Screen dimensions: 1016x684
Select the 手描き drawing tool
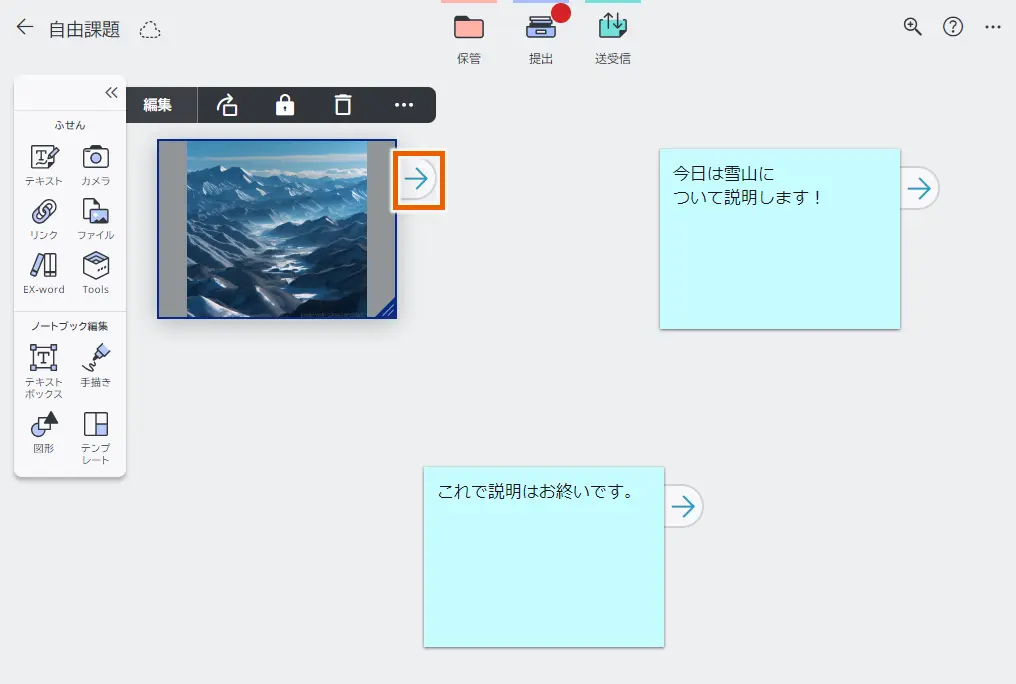tap(96, 363)
